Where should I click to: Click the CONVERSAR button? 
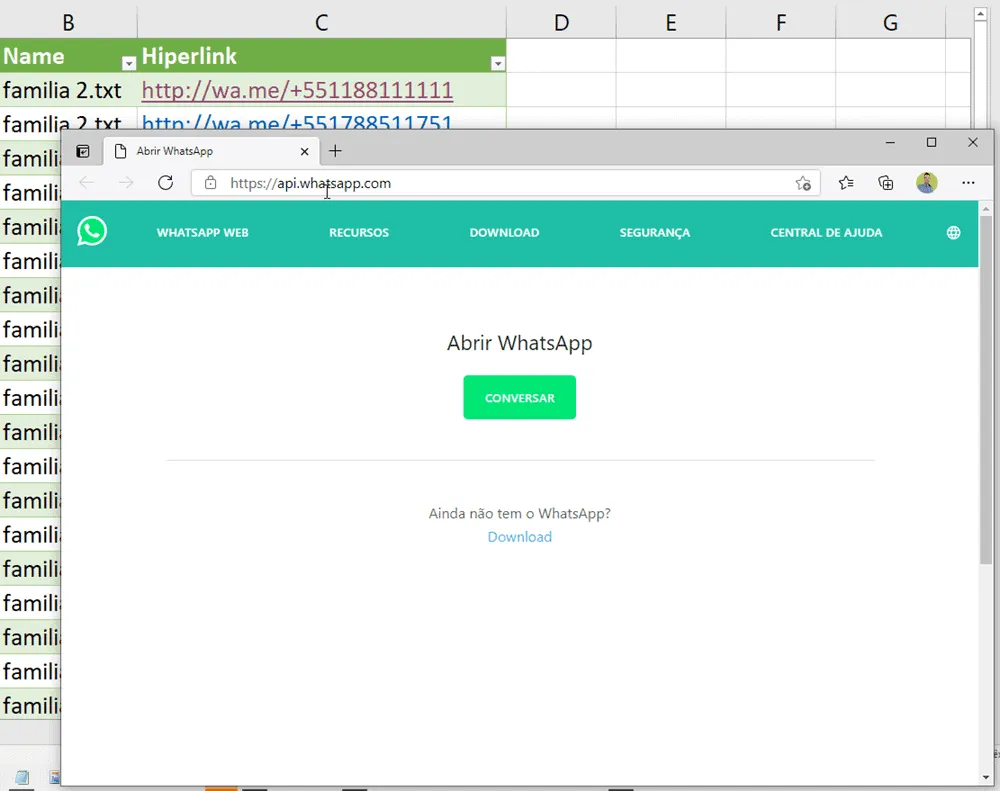coord(520,397)
